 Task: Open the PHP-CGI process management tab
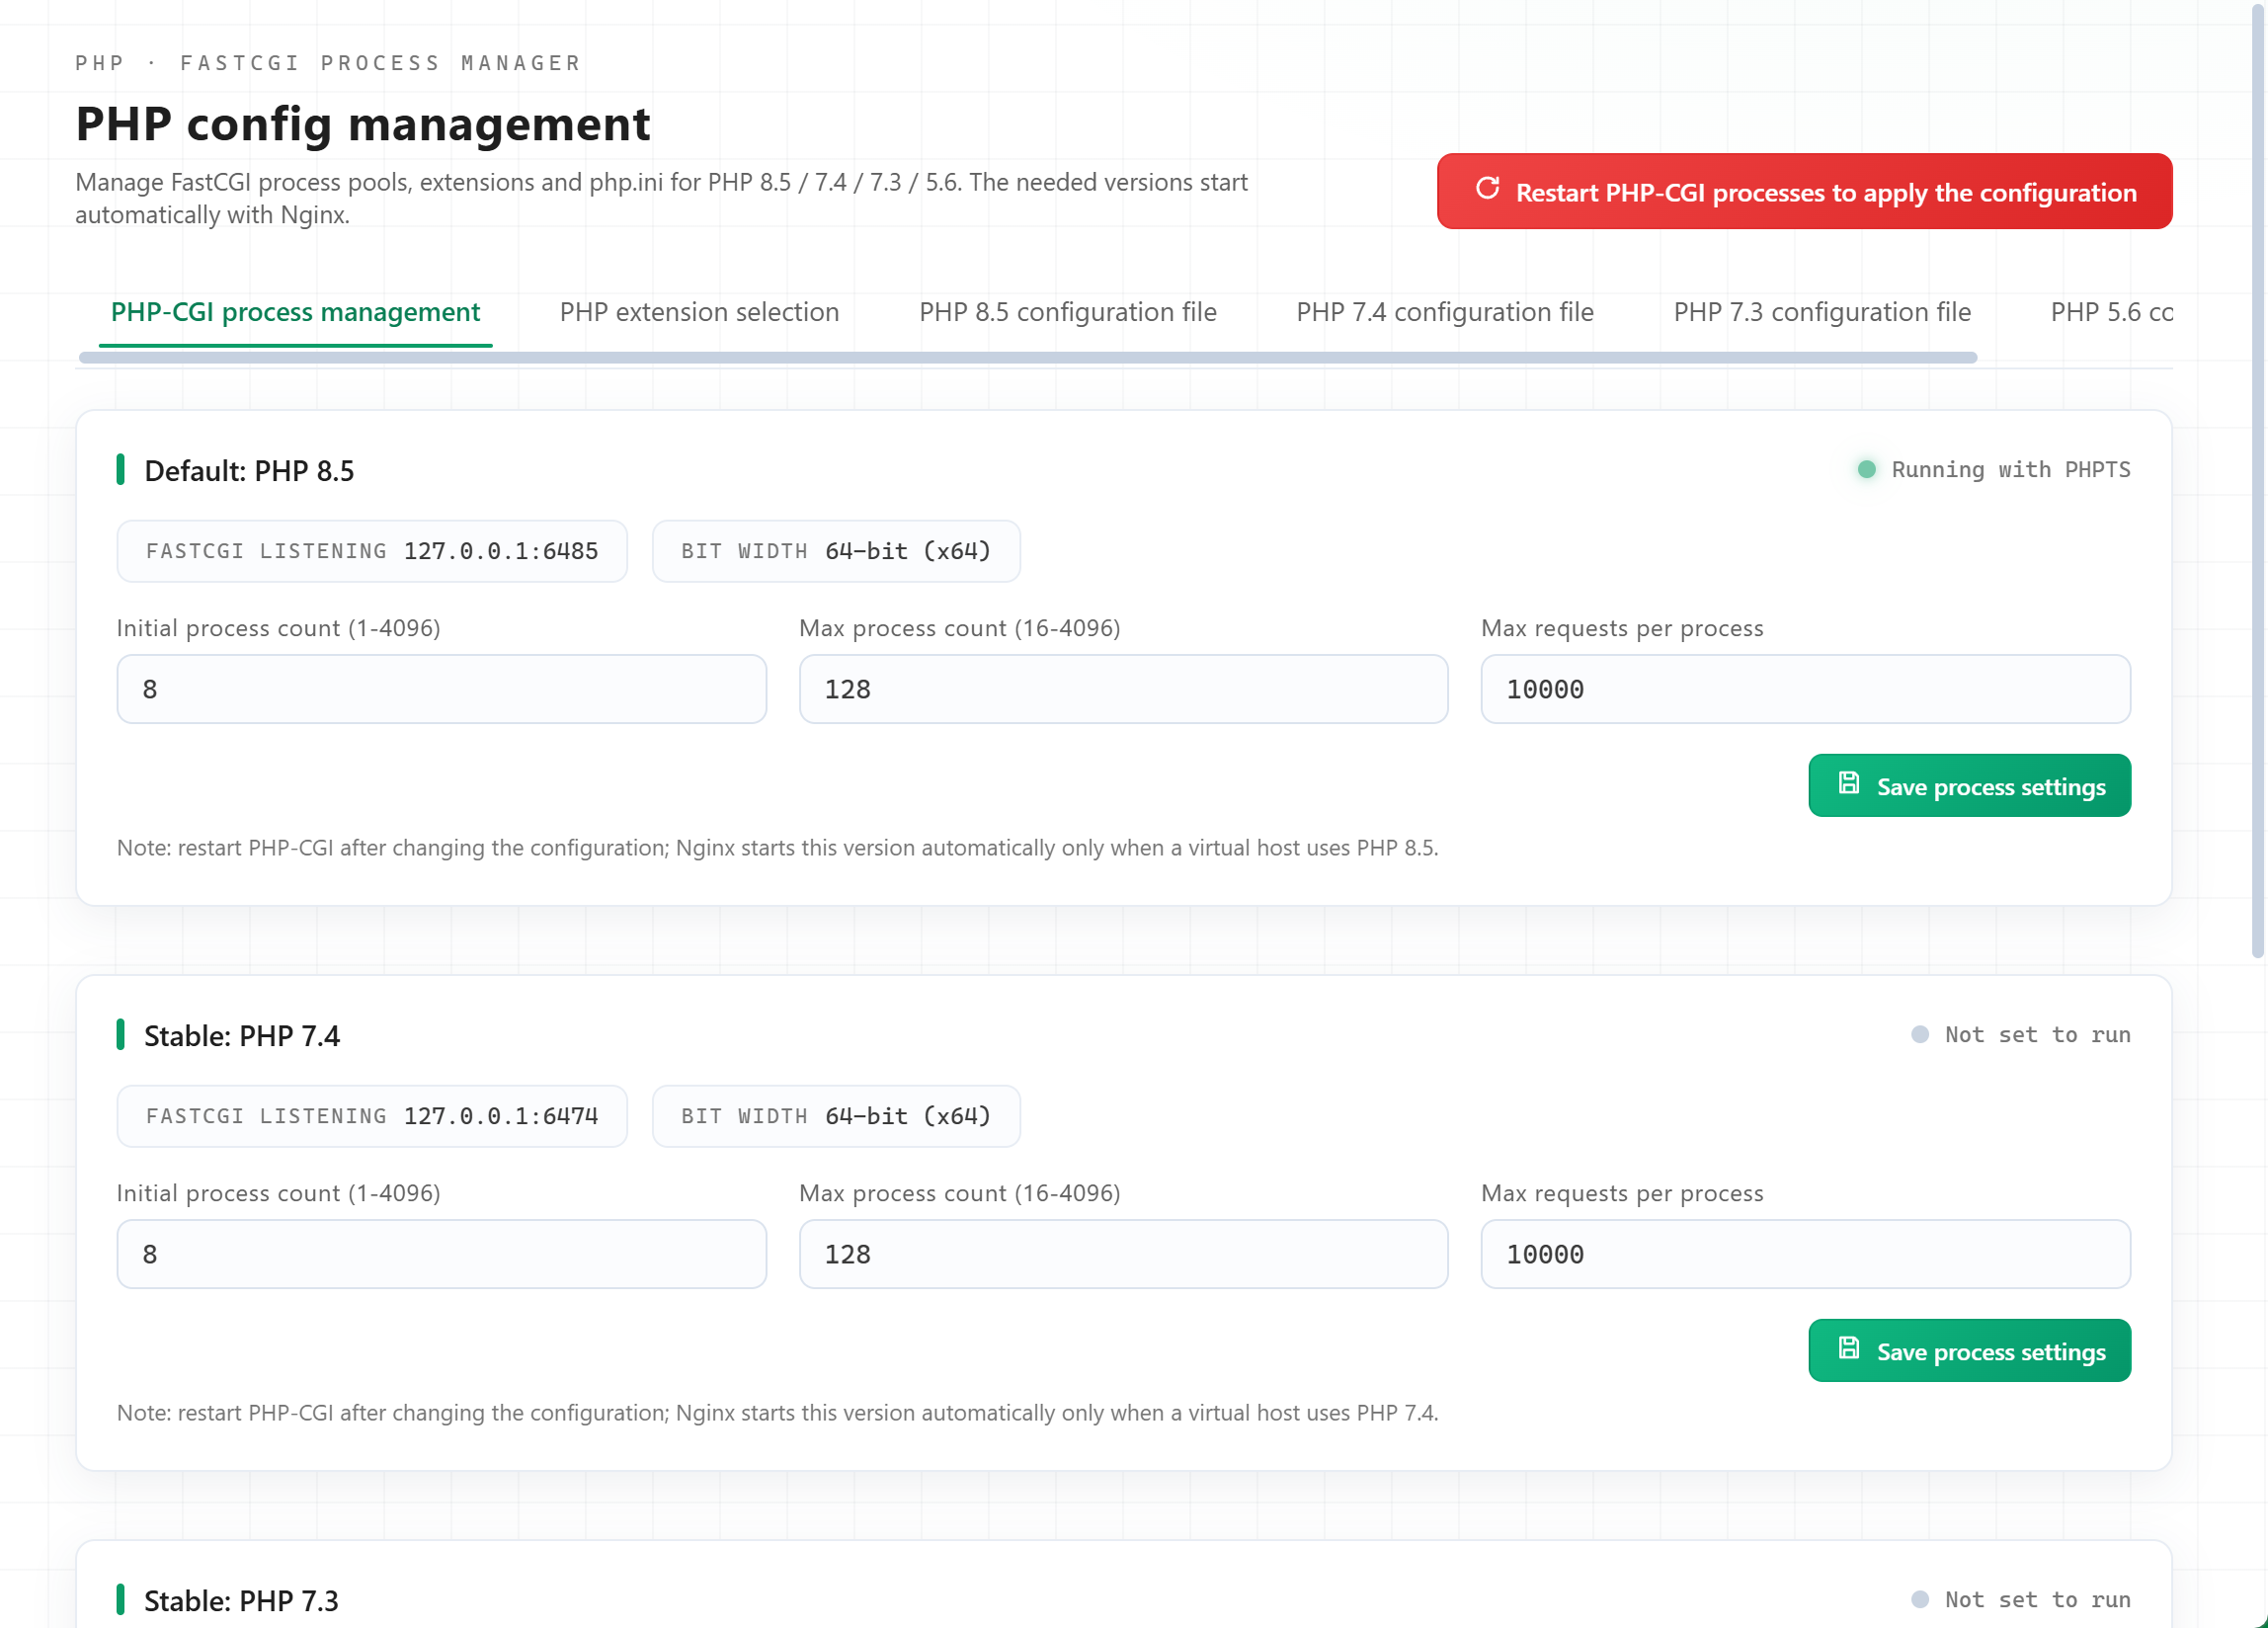pos(295,312)
